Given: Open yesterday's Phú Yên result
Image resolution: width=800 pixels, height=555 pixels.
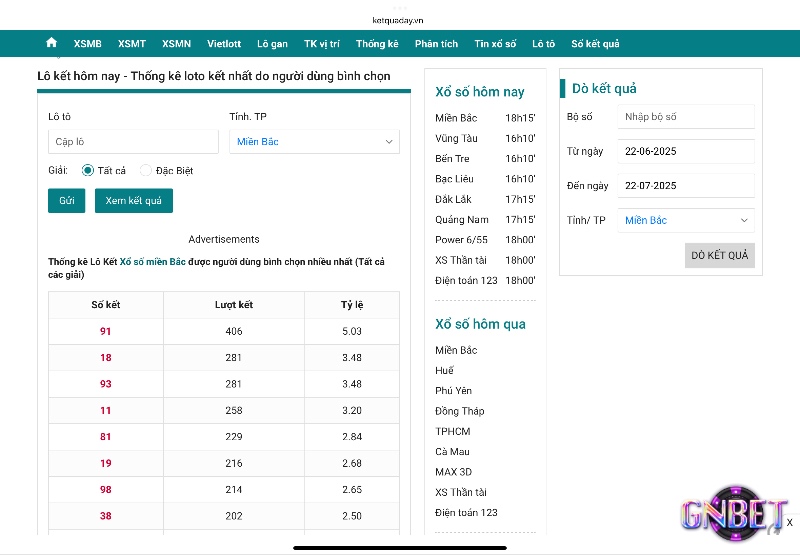Looking at the screenshot, I should pyautogui.click(x=454, y=391).
